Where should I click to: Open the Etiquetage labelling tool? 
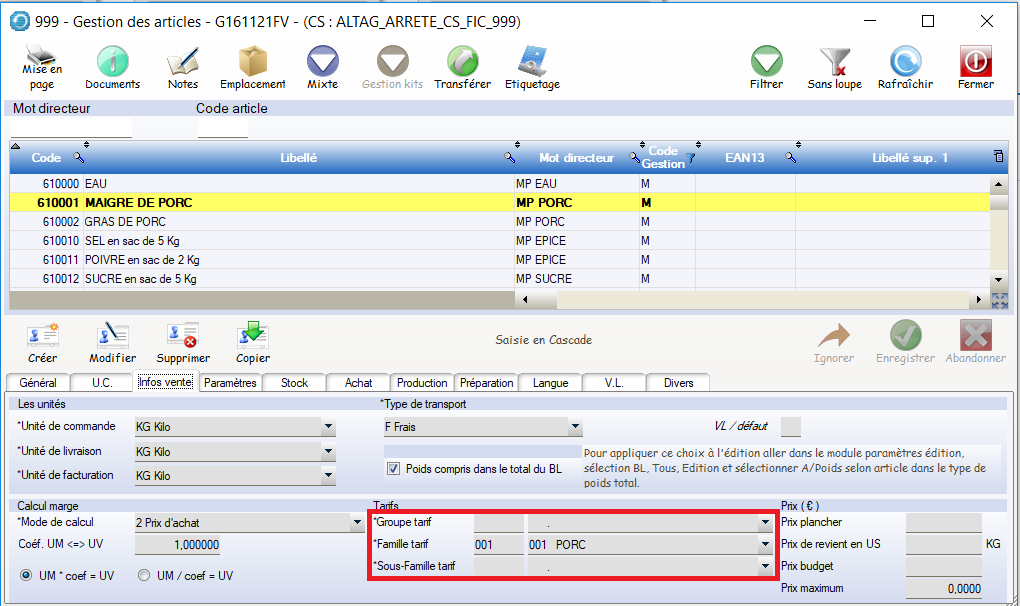tap(532, 62)
